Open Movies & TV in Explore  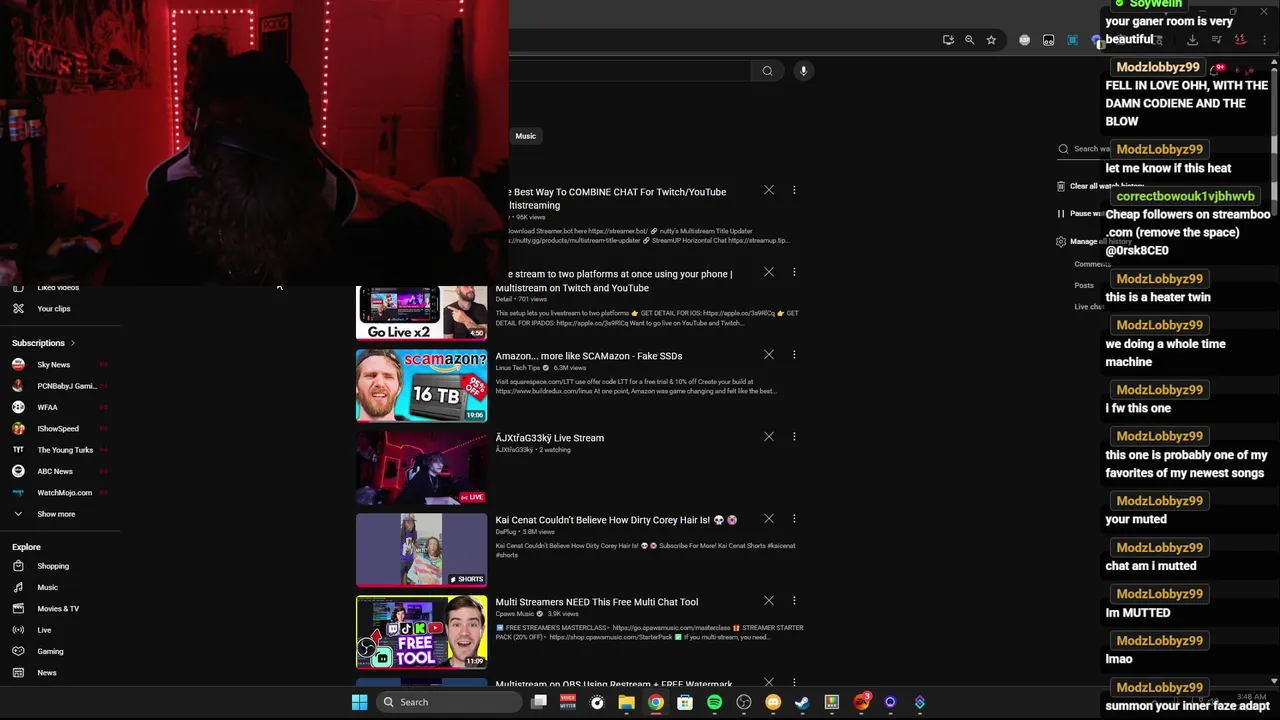click(60, 608)
